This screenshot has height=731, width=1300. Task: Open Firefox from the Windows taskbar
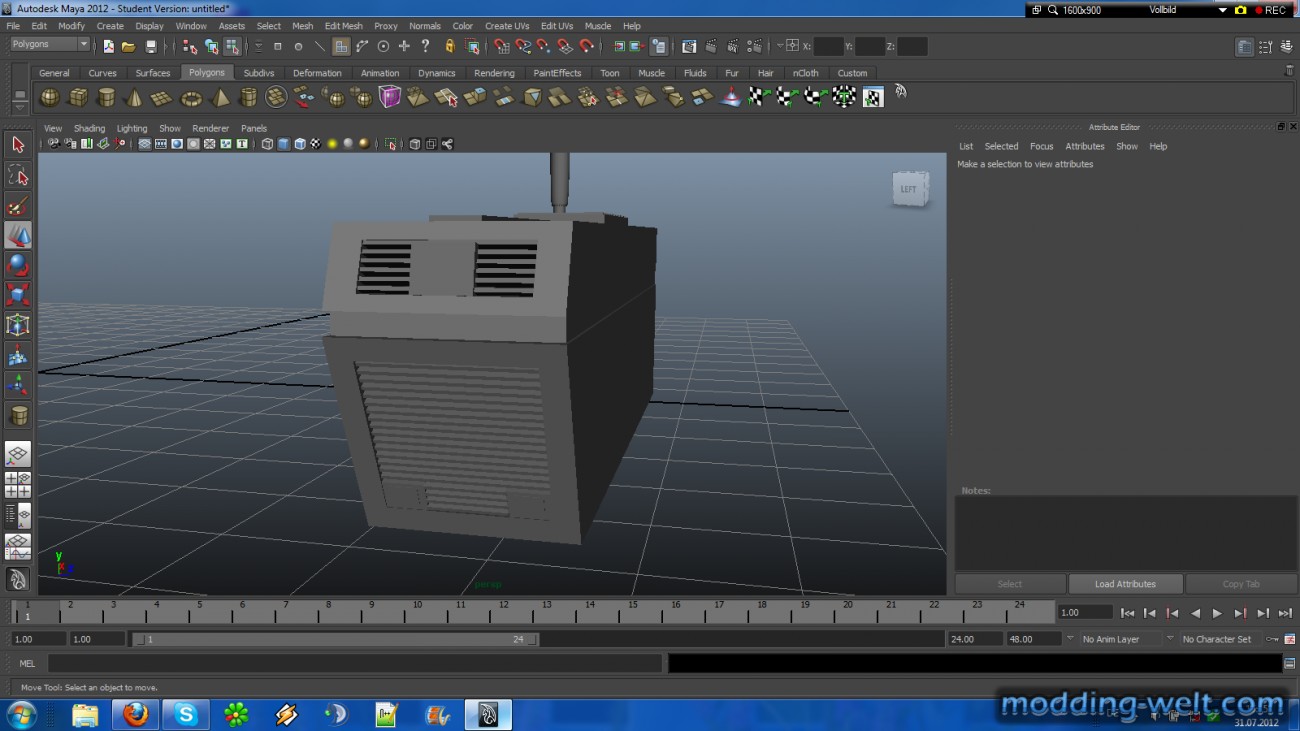(135, 714)
